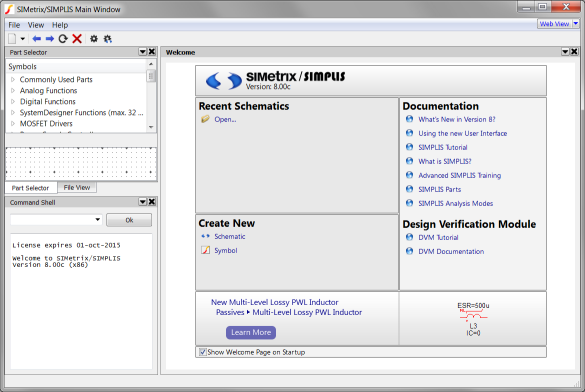The image size is (585, 392).
Task: Open the SIMPLIS Tutorial documentation link
Action: click(442, 147)
